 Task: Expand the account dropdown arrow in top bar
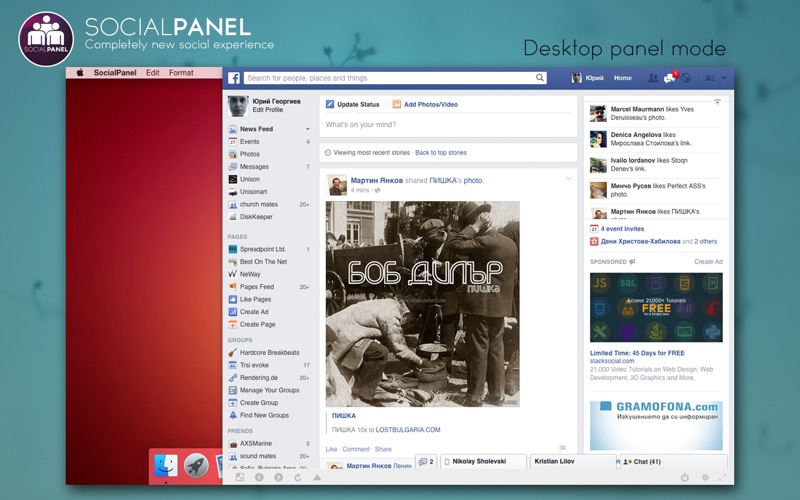pyautogui.click(x=723, y=79)
